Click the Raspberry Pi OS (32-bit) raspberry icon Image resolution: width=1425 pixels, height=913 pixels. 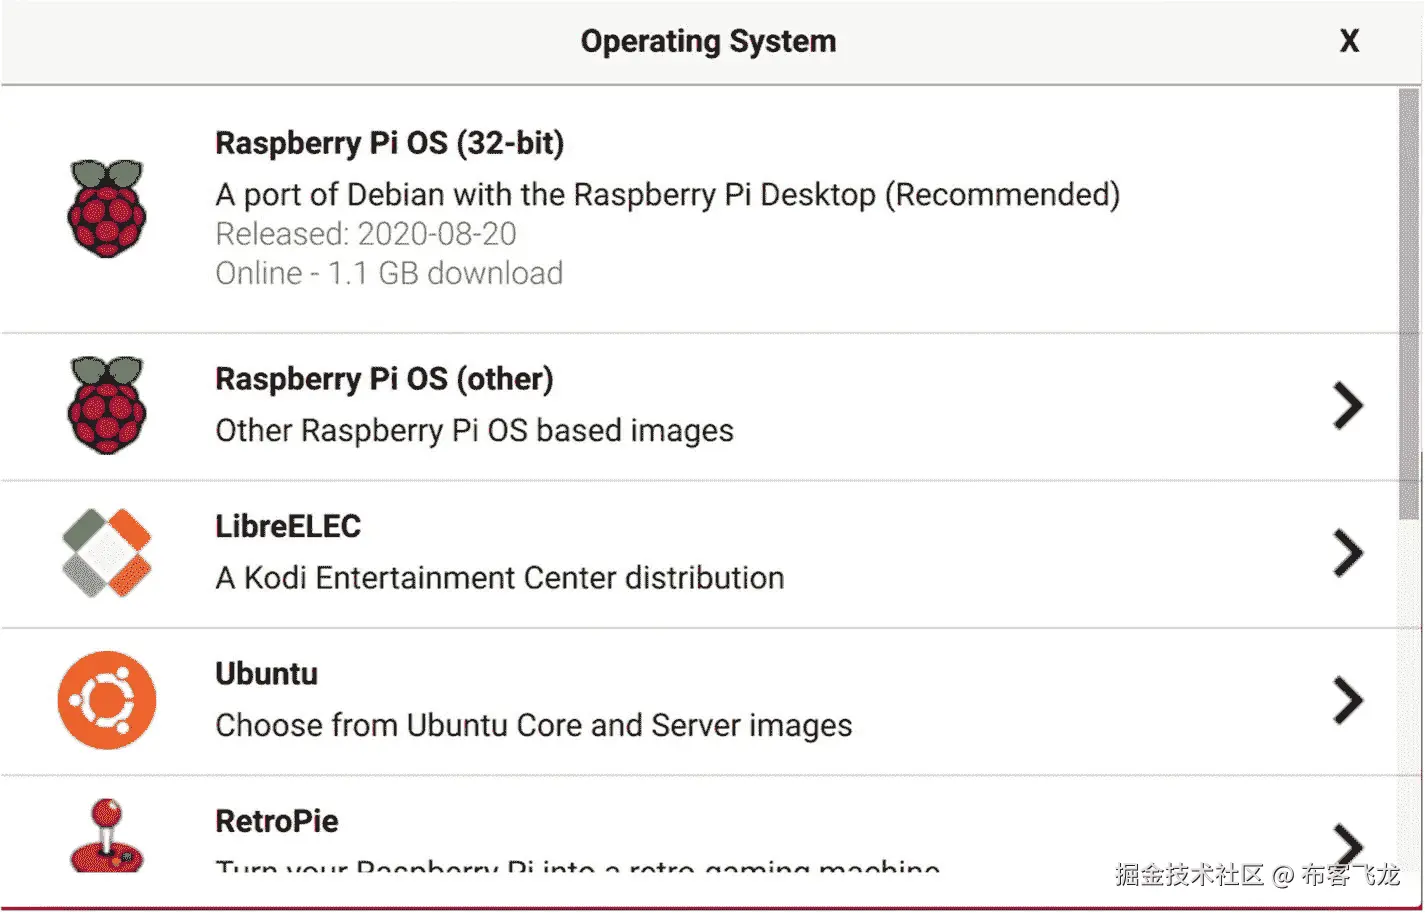[x=107, y=208]
